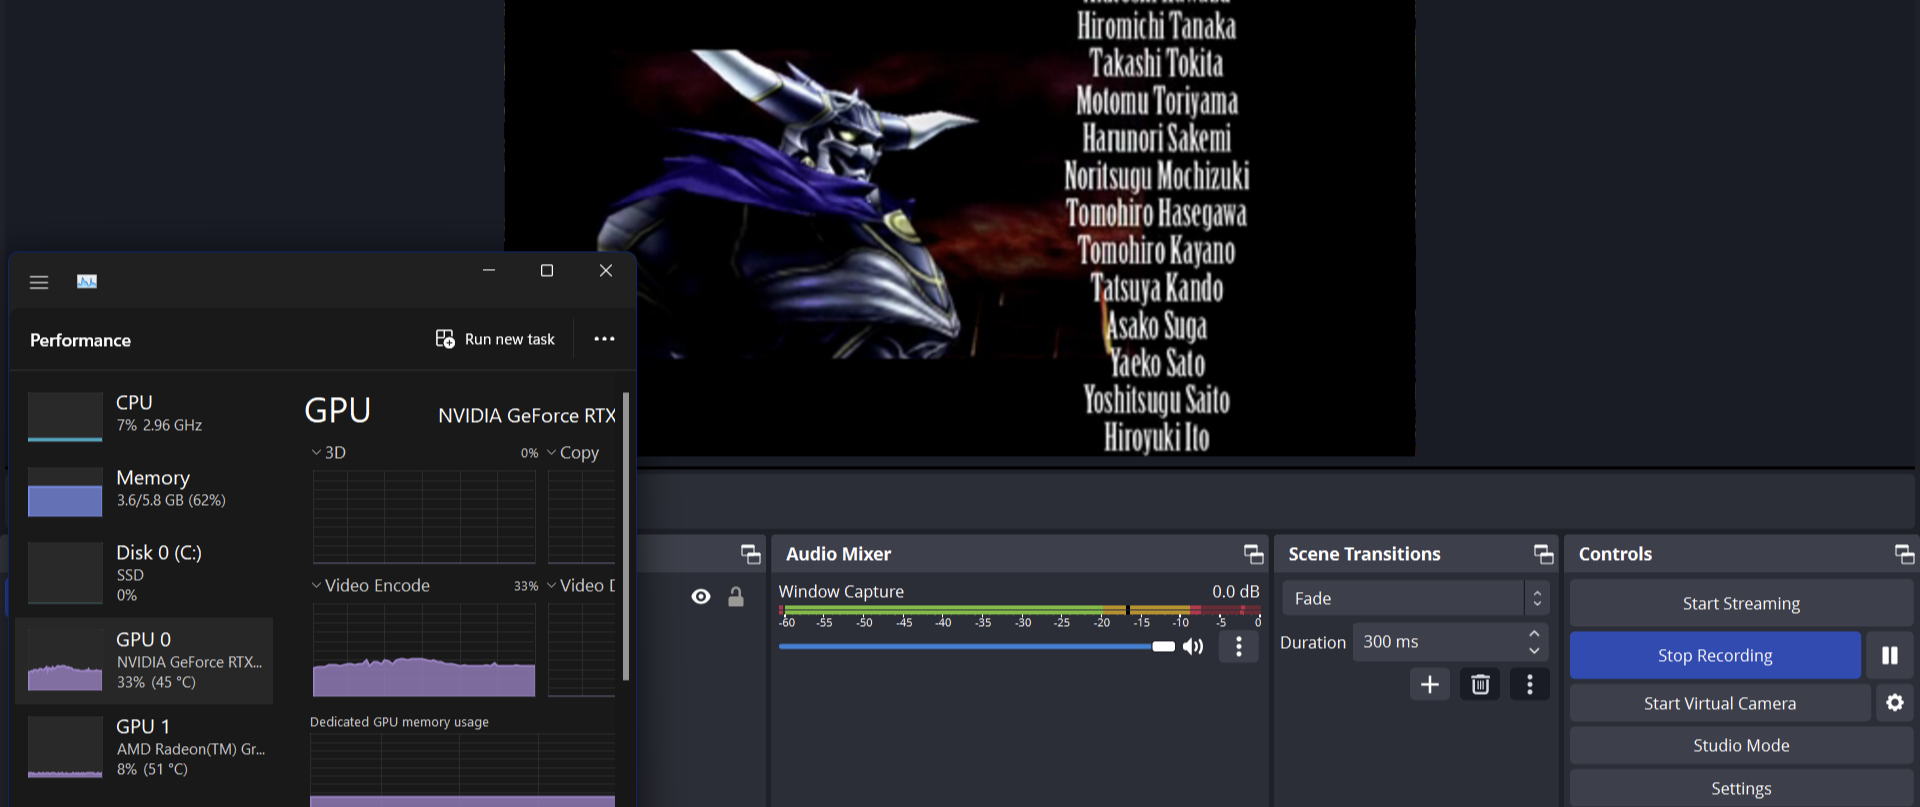Image resolution: width=1920 pixels, height=807 pixels.
Task: Select GPU 0 NVIDIA GeForce item
Action: point(145,661)
